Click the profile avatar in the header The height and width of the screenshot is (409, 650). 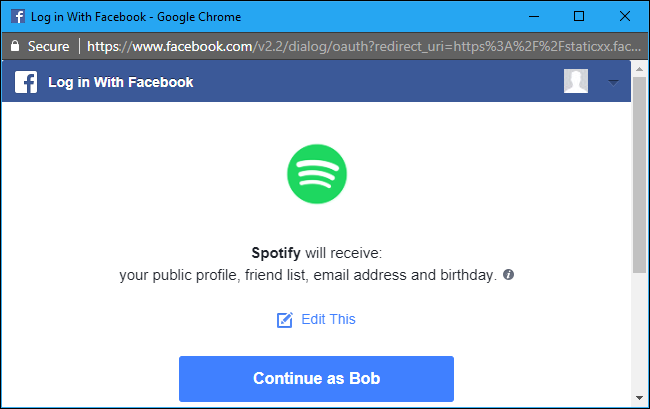575,82
